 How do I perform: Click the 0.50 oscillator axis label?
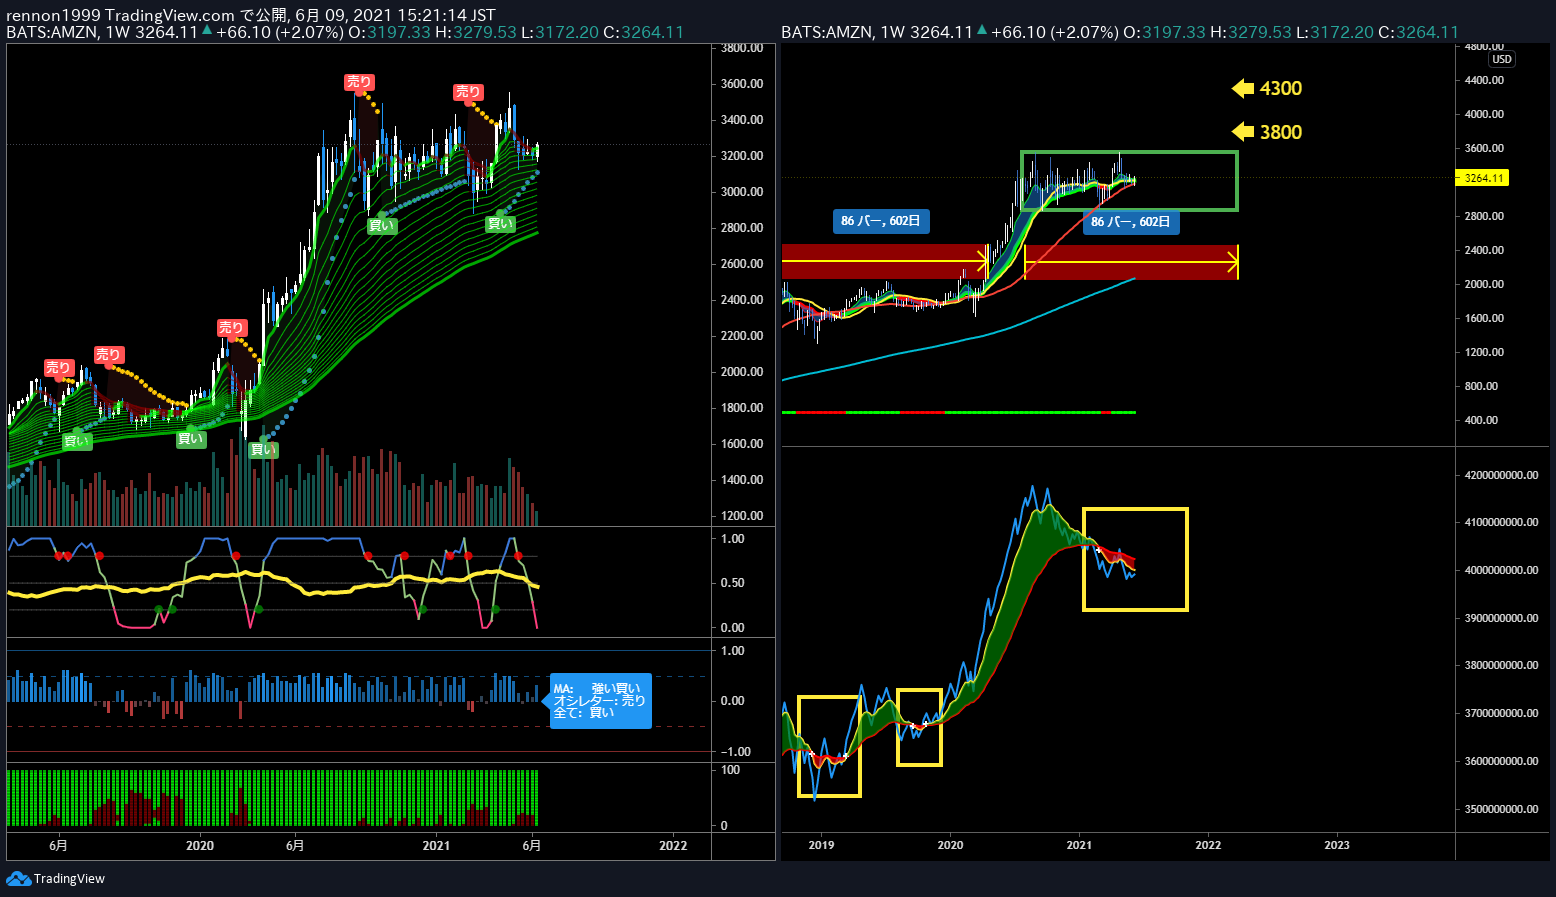point(733,583)
